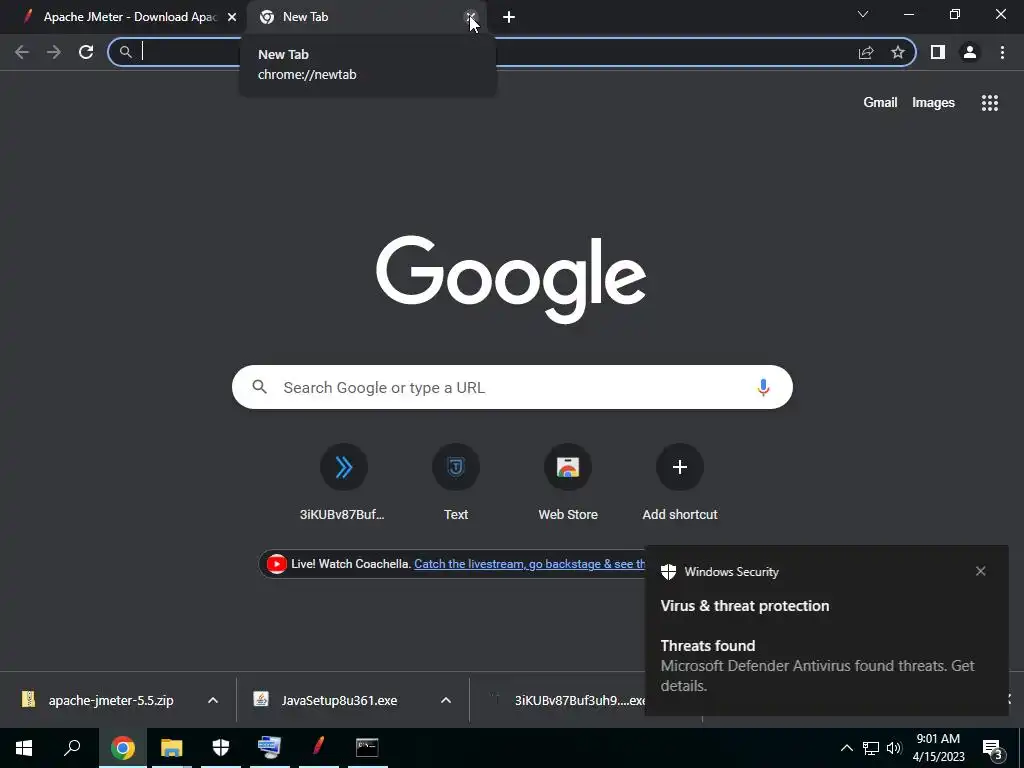The height and width of the screenshot is (768, 1024).
Task: Bookmark this tab with star icon
Action: pyautogui.click(x=898, y=52)
